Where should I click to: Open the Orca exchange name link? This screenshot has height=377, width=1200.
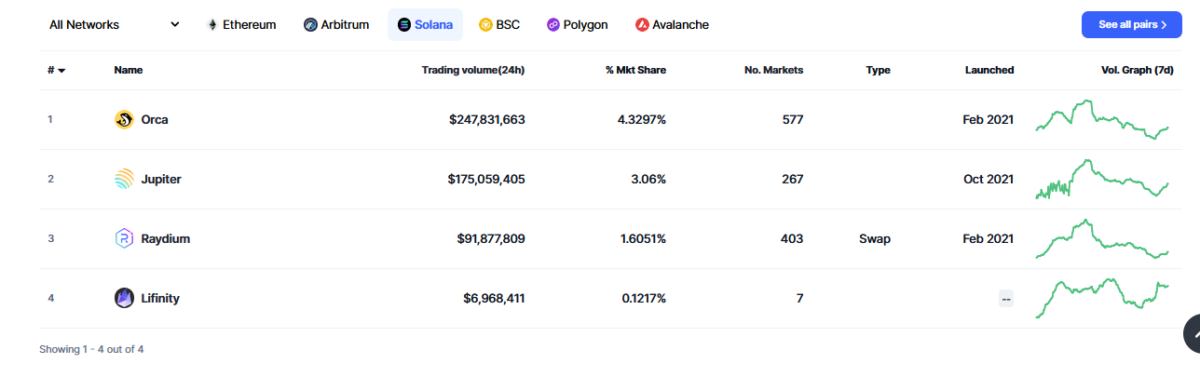coord(154,120)
